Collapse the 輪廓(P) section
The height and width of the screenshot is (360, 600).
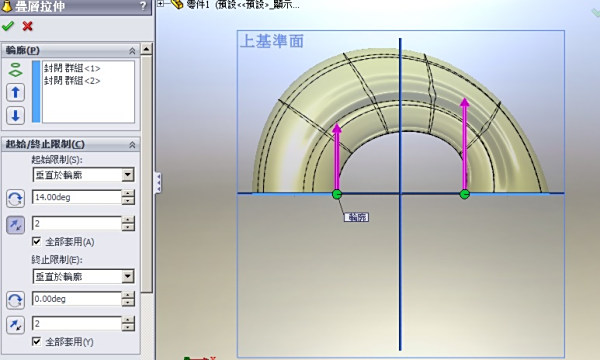[x=132, y=50]
